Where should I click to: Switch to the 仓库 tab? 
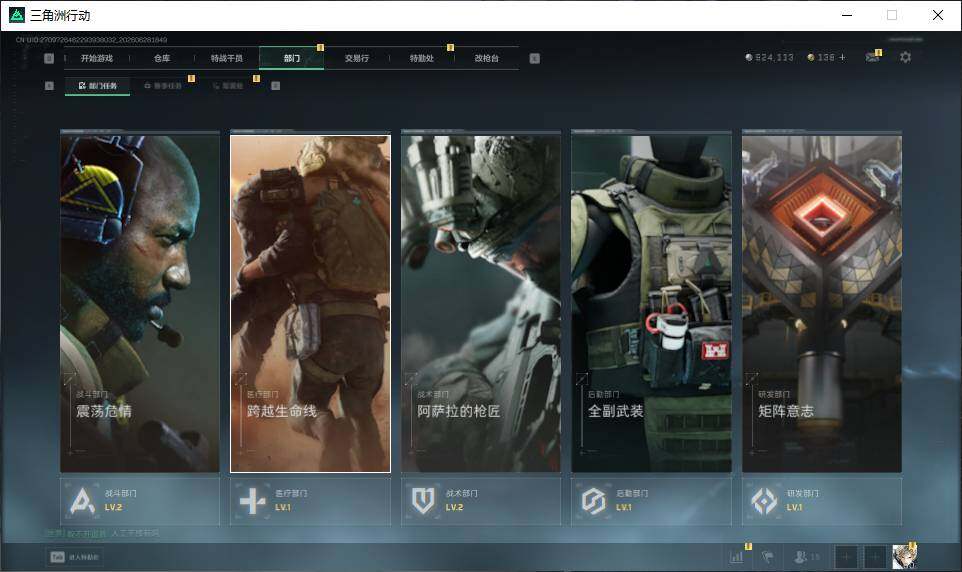[x=162, y=58]
